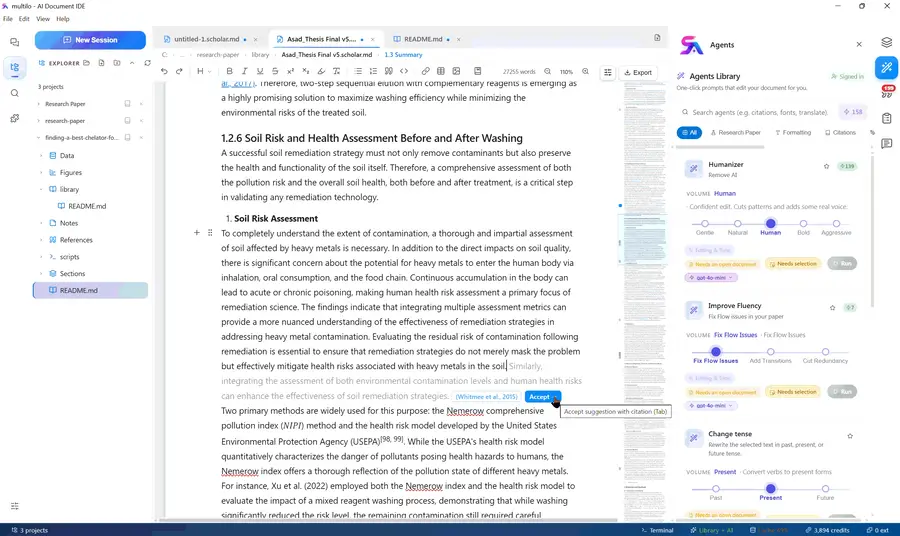Viewport: 900px width, 536px height.
Task: Insert a table icon
Action: point(441,71)
